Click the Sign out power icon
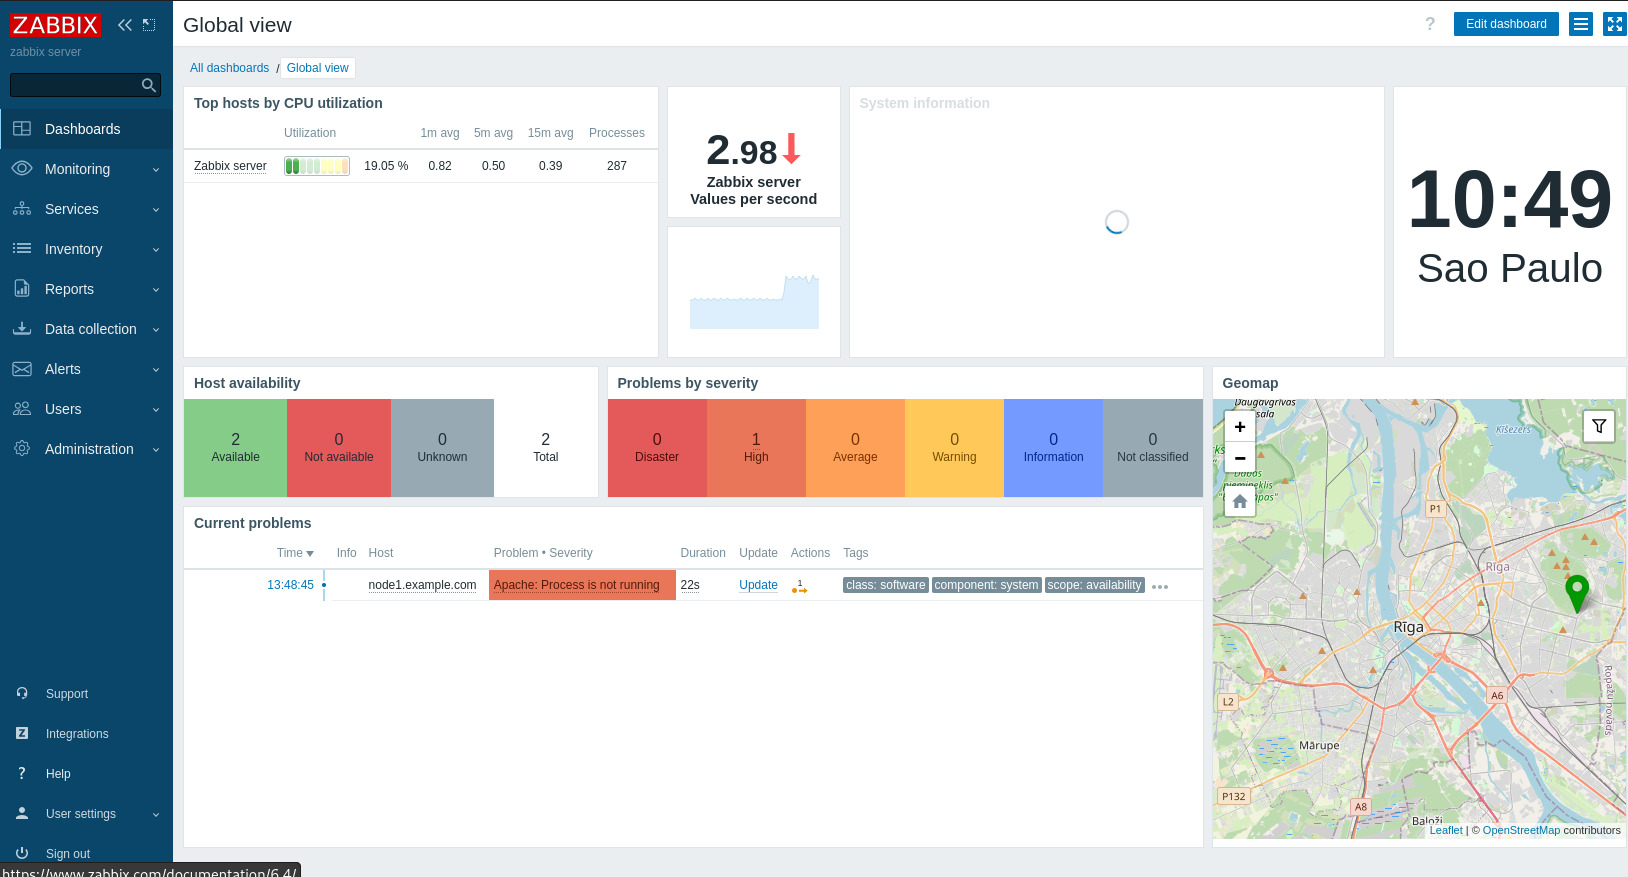Screen dimensions: 1628x877 click(x=22, y=853)
